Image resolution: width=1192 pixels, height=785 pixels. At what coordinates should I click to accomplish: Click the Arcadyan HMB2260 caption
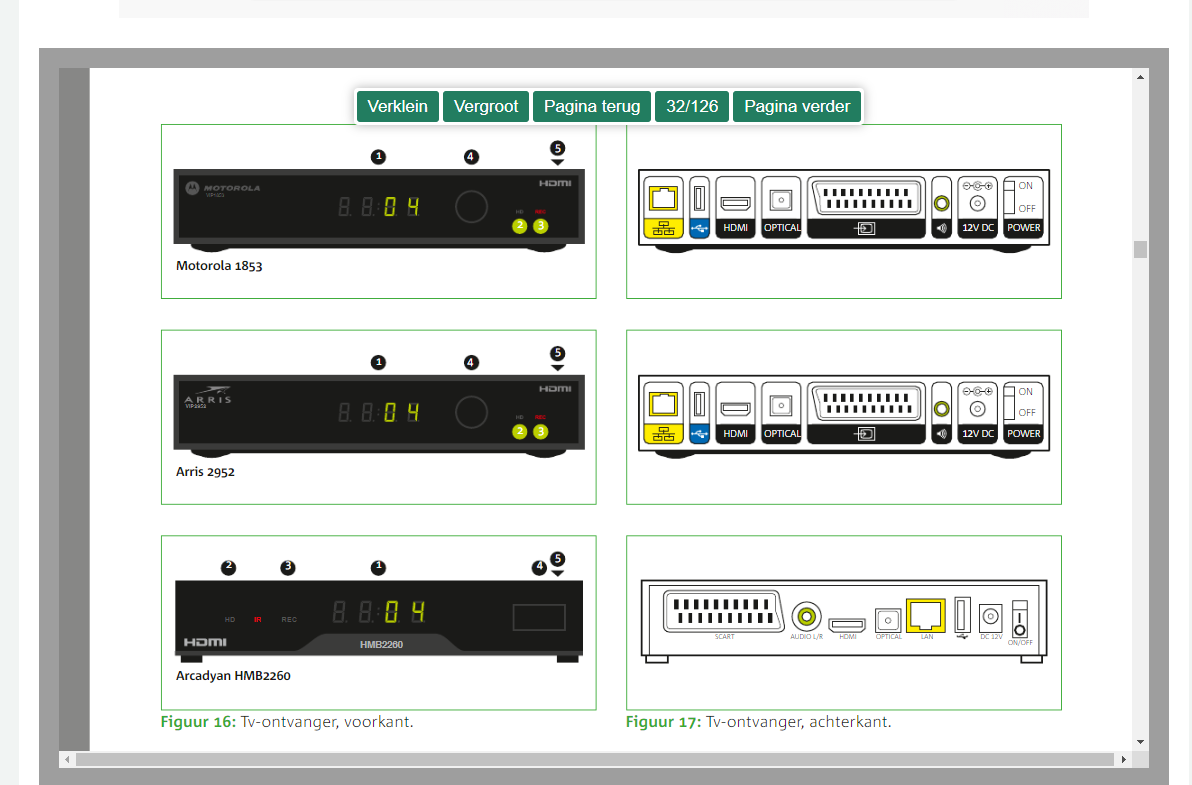point(233,676)
